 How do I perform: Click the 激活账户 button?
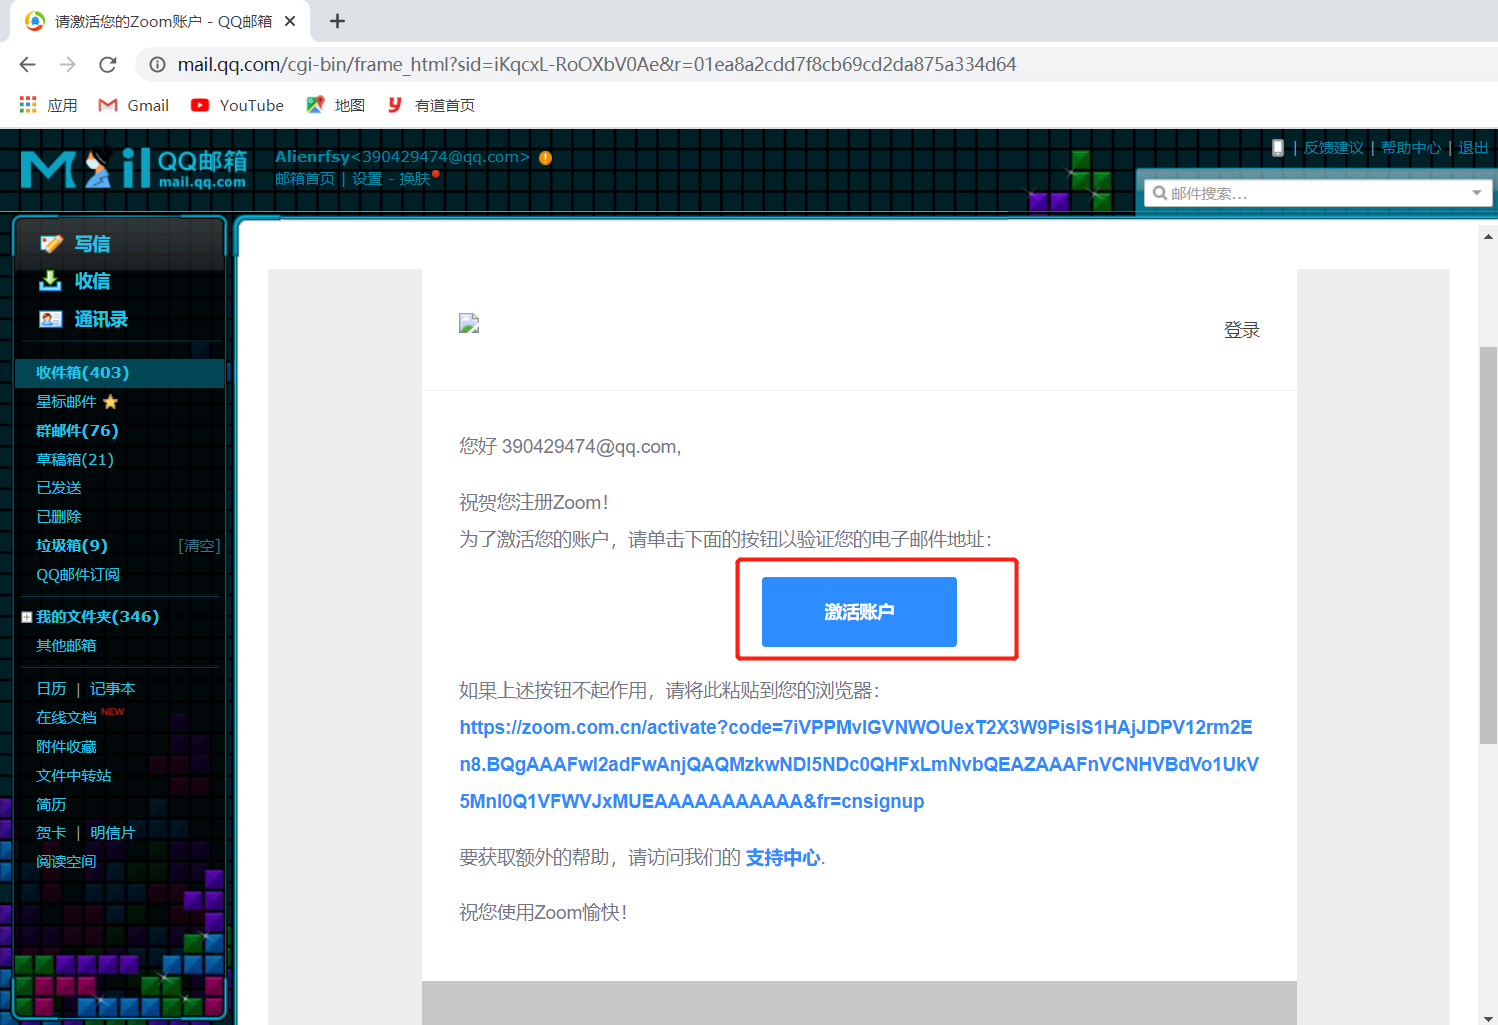[859, 611]
